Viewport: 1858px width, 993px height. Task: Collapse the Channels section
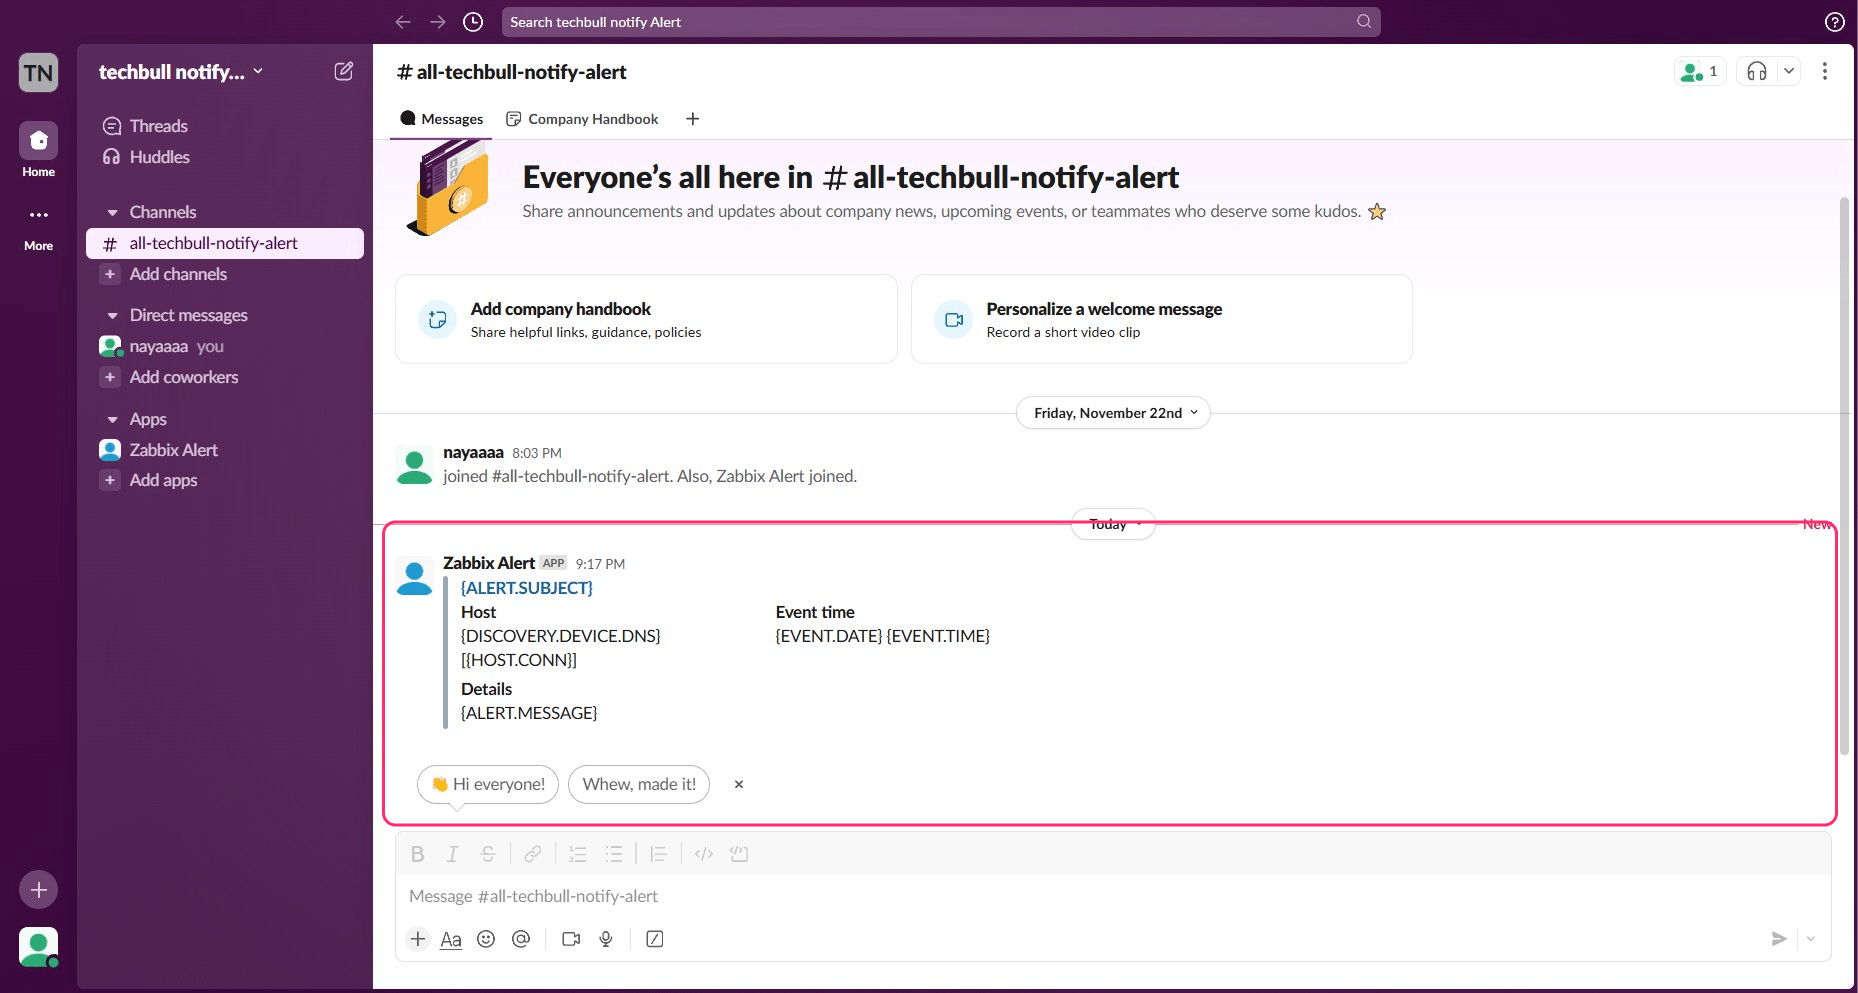click(113, 212)
